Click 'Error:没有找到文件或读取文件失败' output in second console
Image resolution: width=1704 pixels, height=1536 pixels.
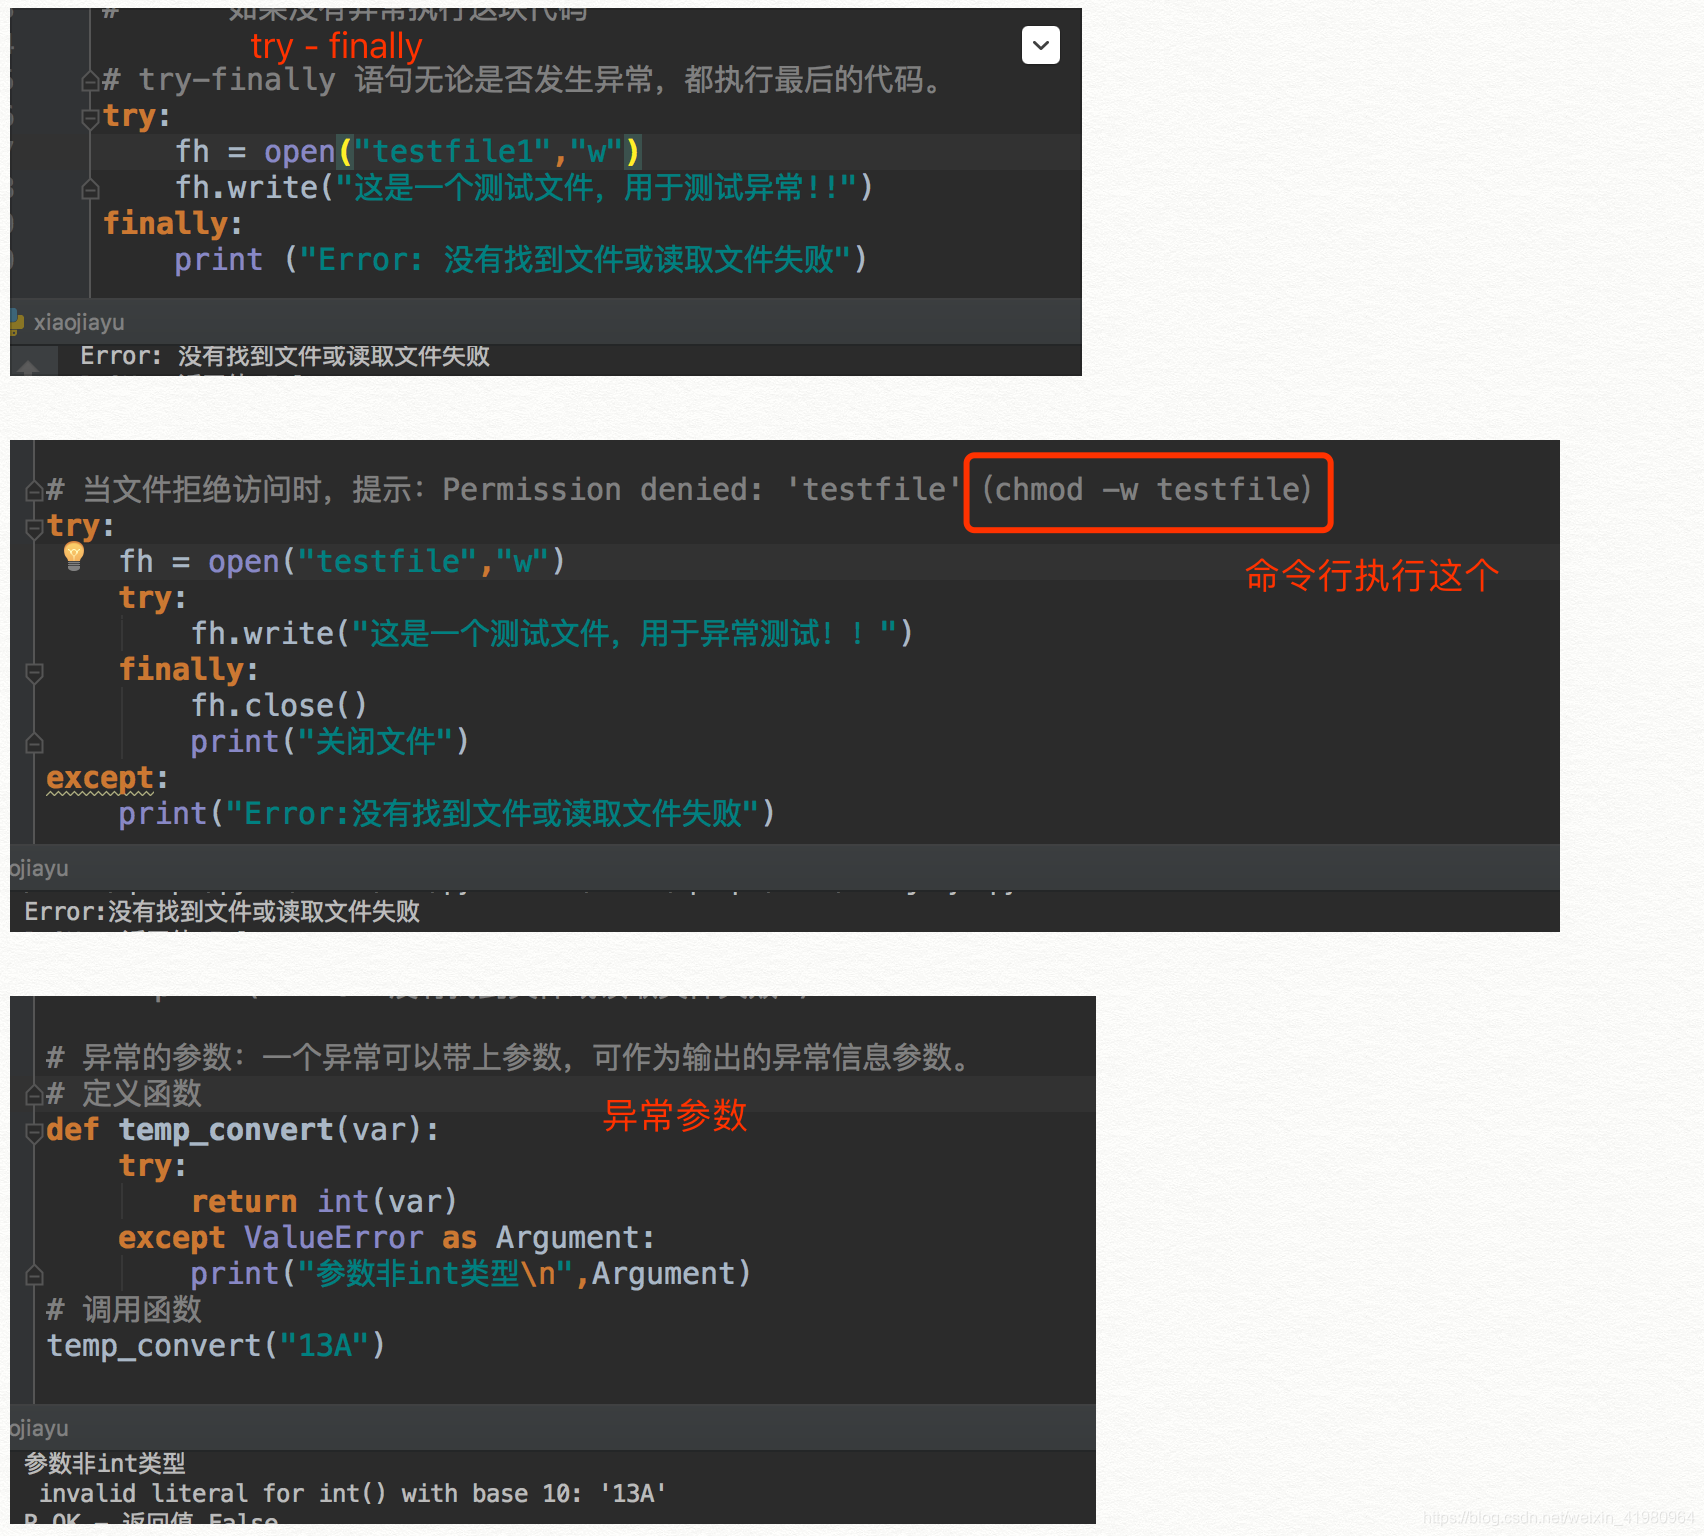(x=222, y=911)
